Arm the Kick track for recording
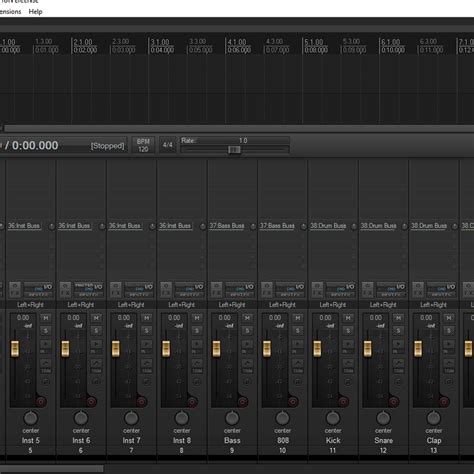 click(343, 402)
